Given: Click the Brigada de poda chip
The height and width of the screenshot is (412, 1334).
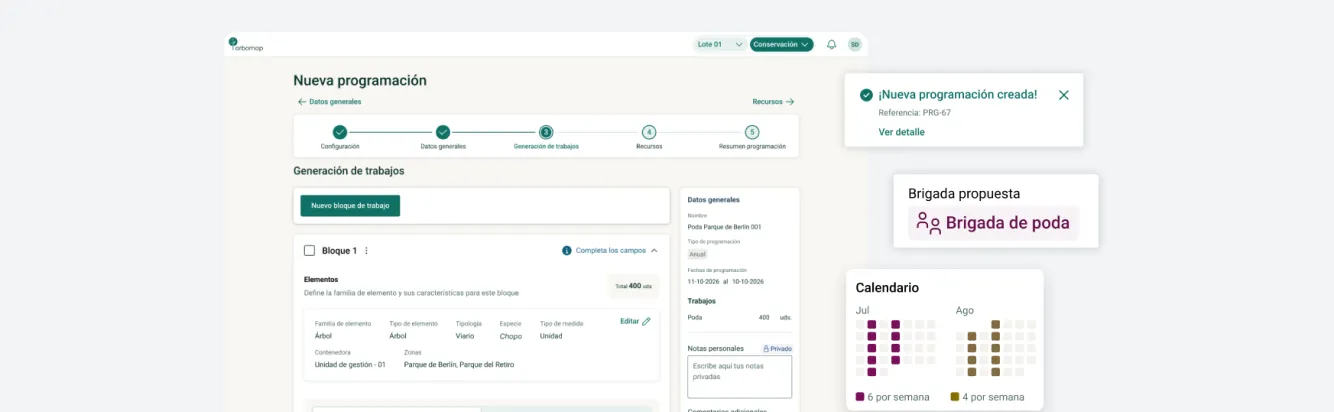Looking at the screenshot, I should pyautogui.click(x=994, y=223).
